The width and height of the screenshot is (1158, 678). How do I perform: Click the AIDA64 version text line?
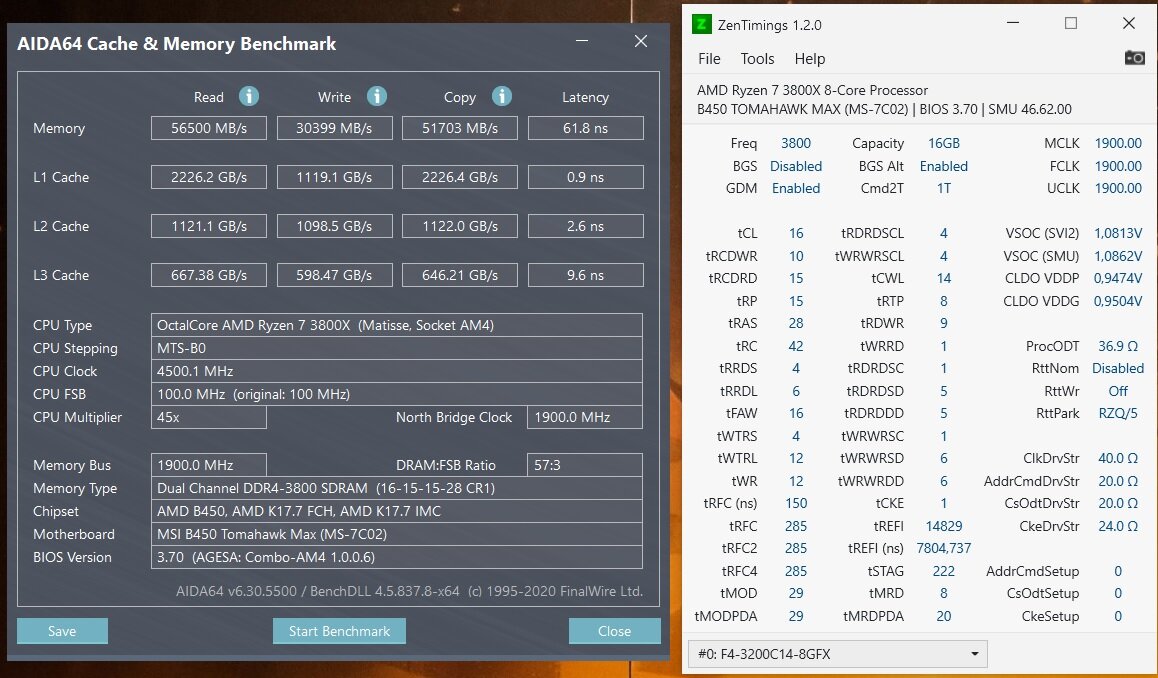[x=409, y=591]
